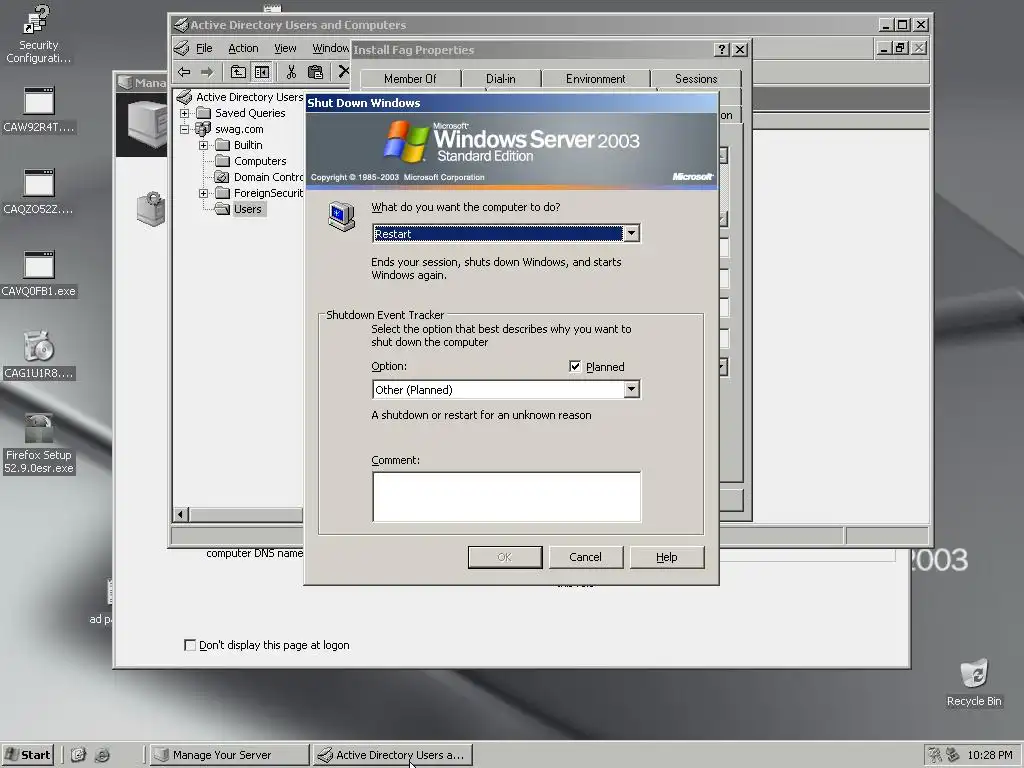Screen dimensions: 1024x768
Task: Click the Internet Explorer quick launch icon
Action: pyautogui.click(x=103, y=755)
